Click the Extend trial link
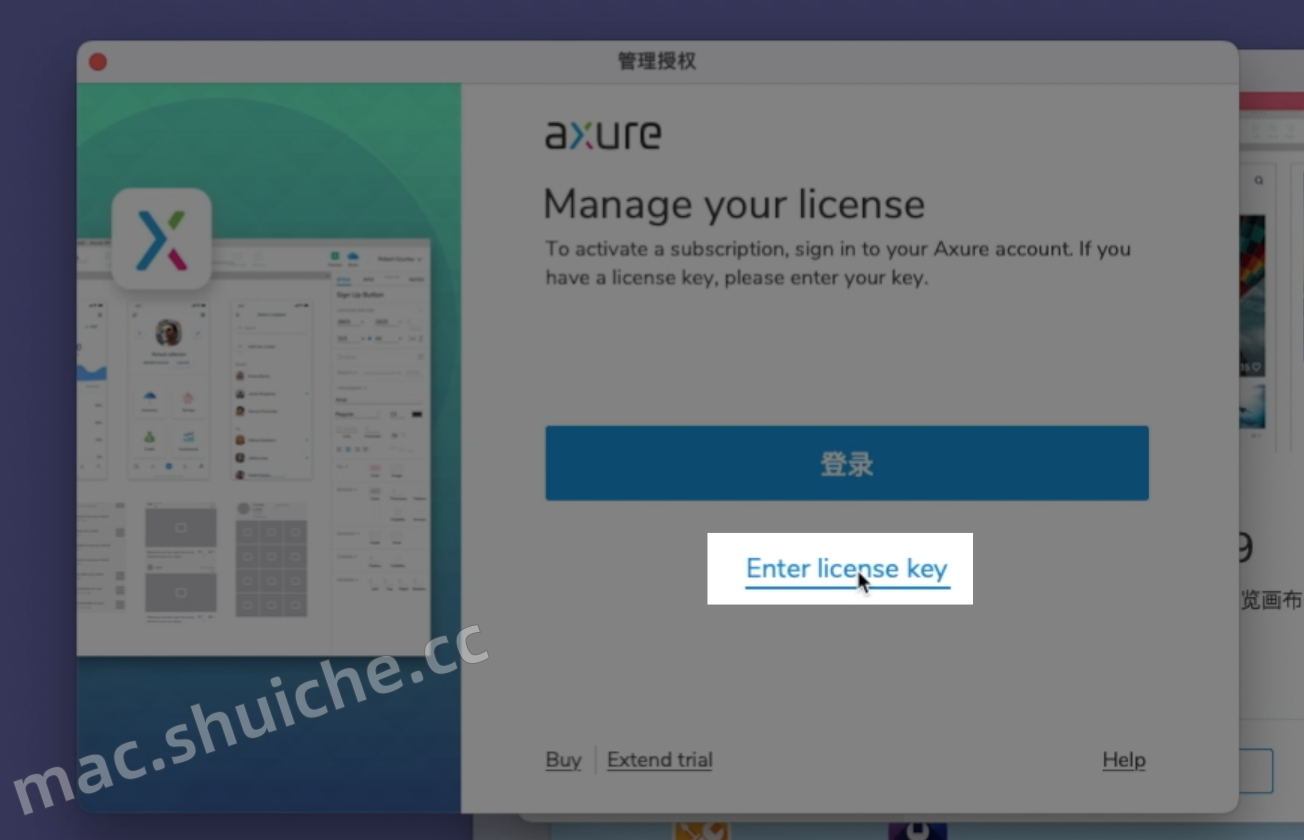This screenshot has height=840, width=1304. click(659, 760)
